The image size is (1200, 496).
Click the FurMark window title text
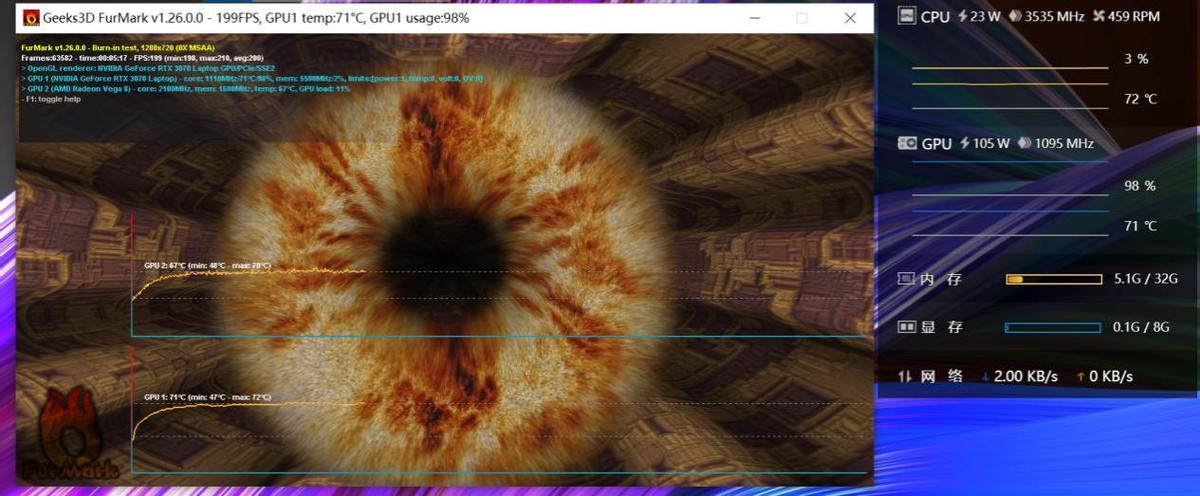click(256, 18)
